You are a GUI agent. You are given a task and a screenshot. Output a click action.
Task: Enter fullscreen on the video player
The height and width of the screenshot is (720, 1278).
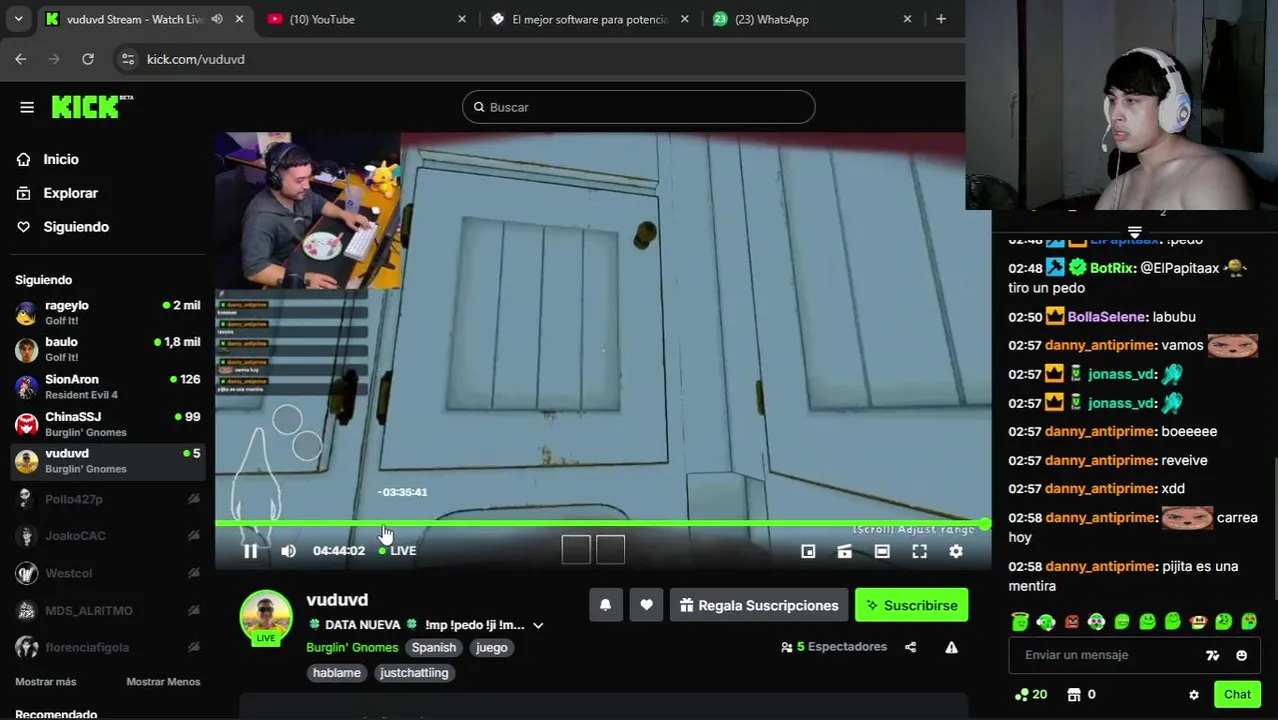[x=919, y=551]
